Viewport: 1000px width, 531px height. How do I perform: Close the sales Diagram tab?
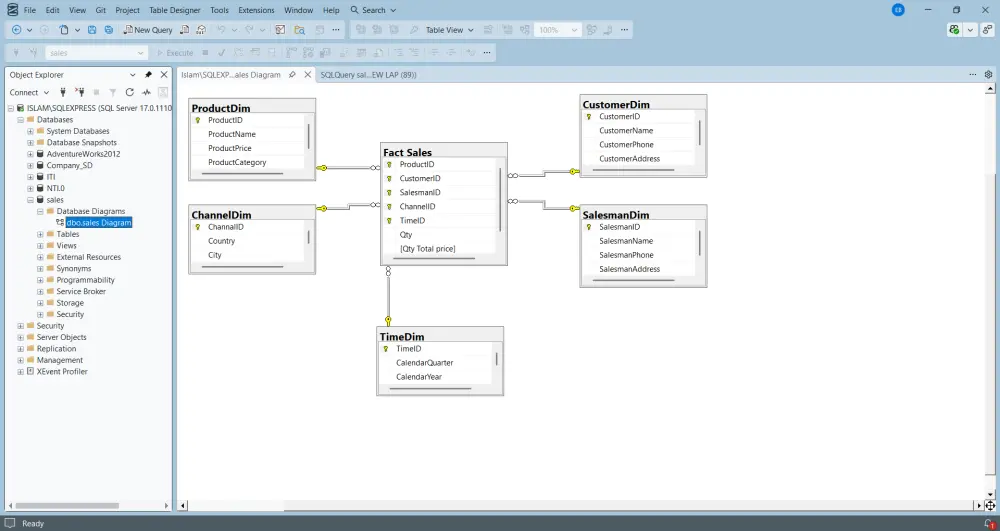click(x=307, y=75)
